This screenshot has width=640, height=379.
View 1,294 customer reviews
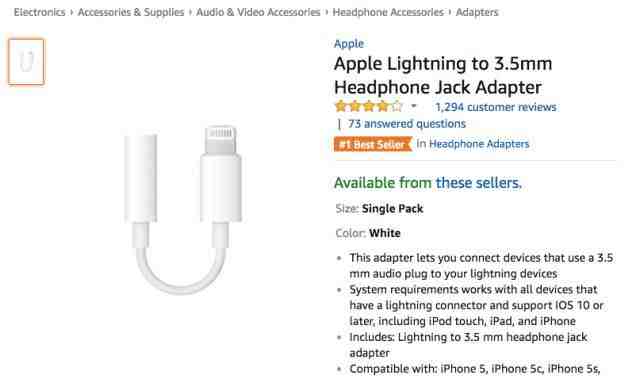click(496, 107)
